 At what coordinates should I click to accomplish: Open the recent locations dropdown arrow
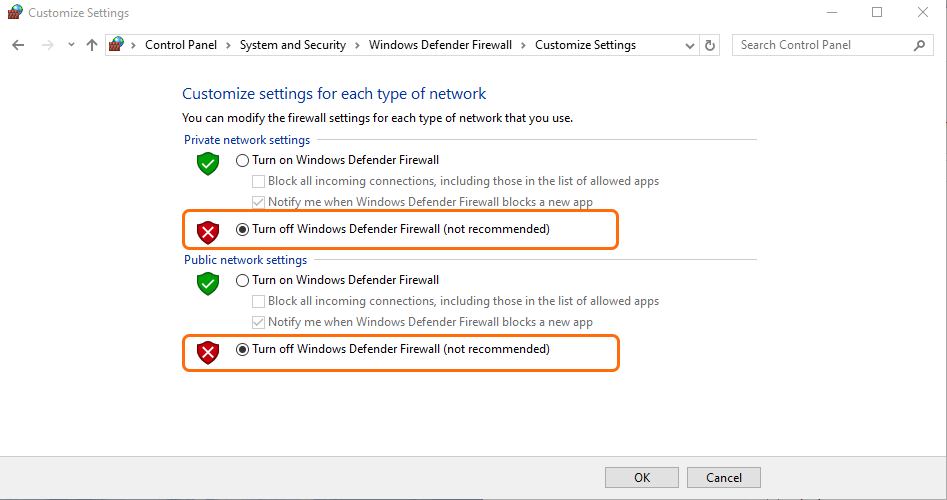[x=71, y=45]
